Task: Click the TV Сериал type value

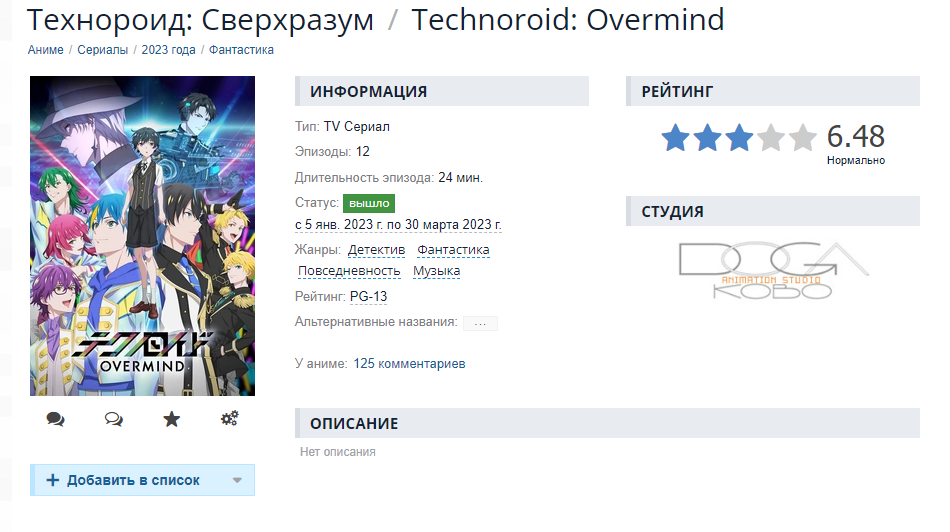Action: [x=356, y=127]
